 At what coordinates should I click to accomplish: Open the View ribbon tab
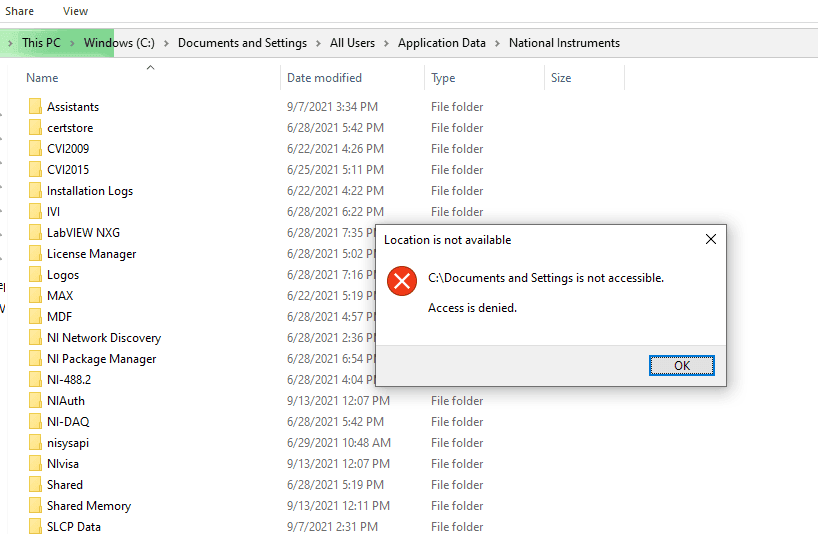[75, 11]
